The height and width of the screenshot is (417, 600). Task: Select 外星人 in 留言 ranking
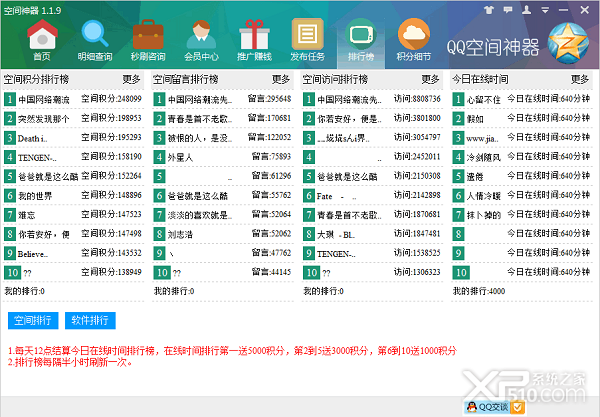point(180,157)
